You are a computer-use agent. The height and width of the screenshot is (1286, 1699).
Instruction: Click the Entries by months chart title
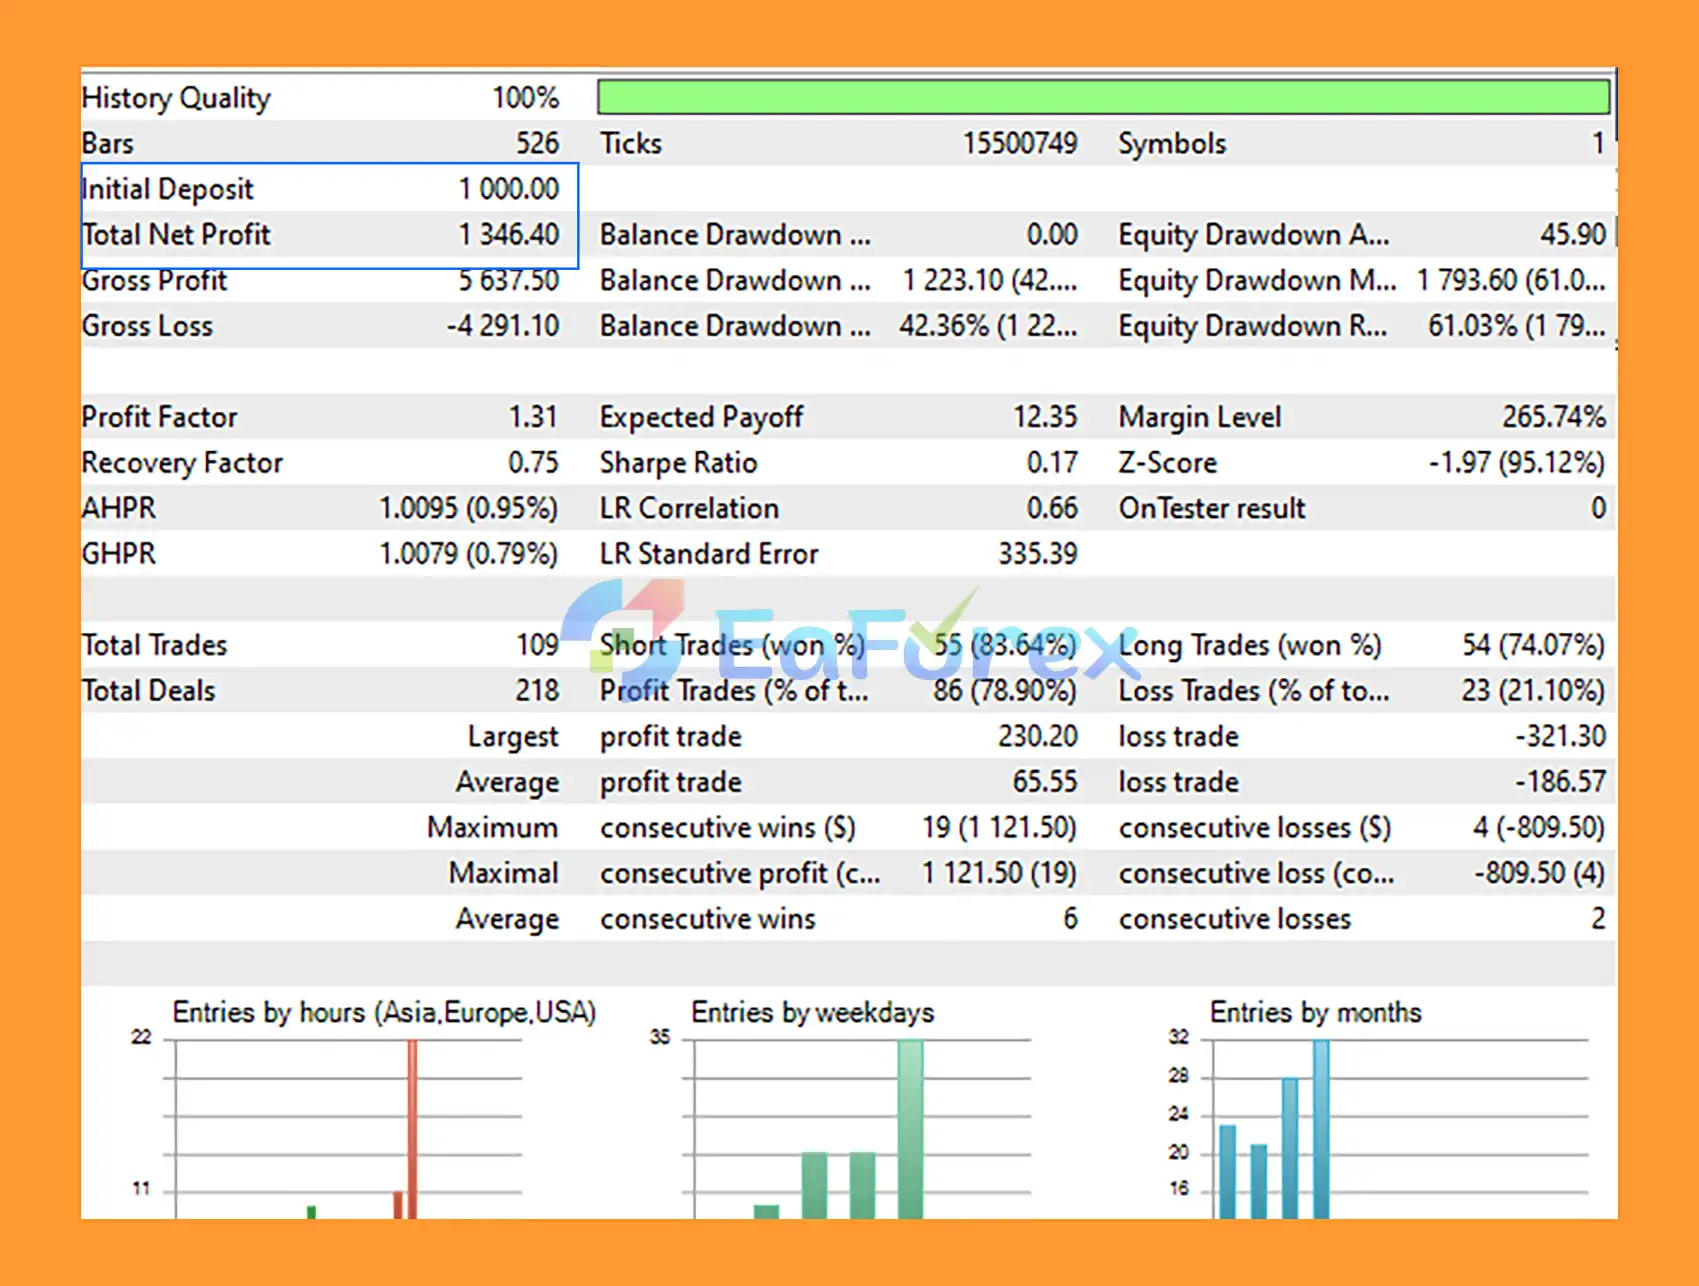[1315, 1013]
